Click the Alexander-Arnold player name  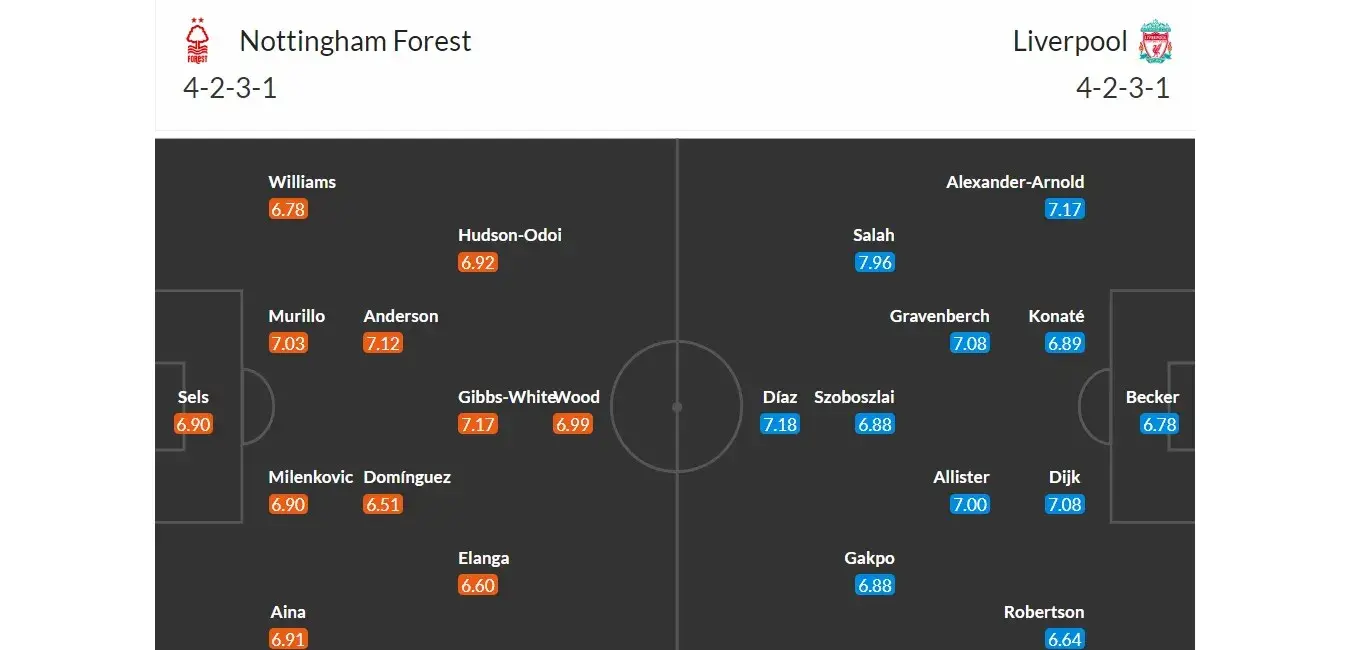pyautogui.click(x=1015, y=182)
